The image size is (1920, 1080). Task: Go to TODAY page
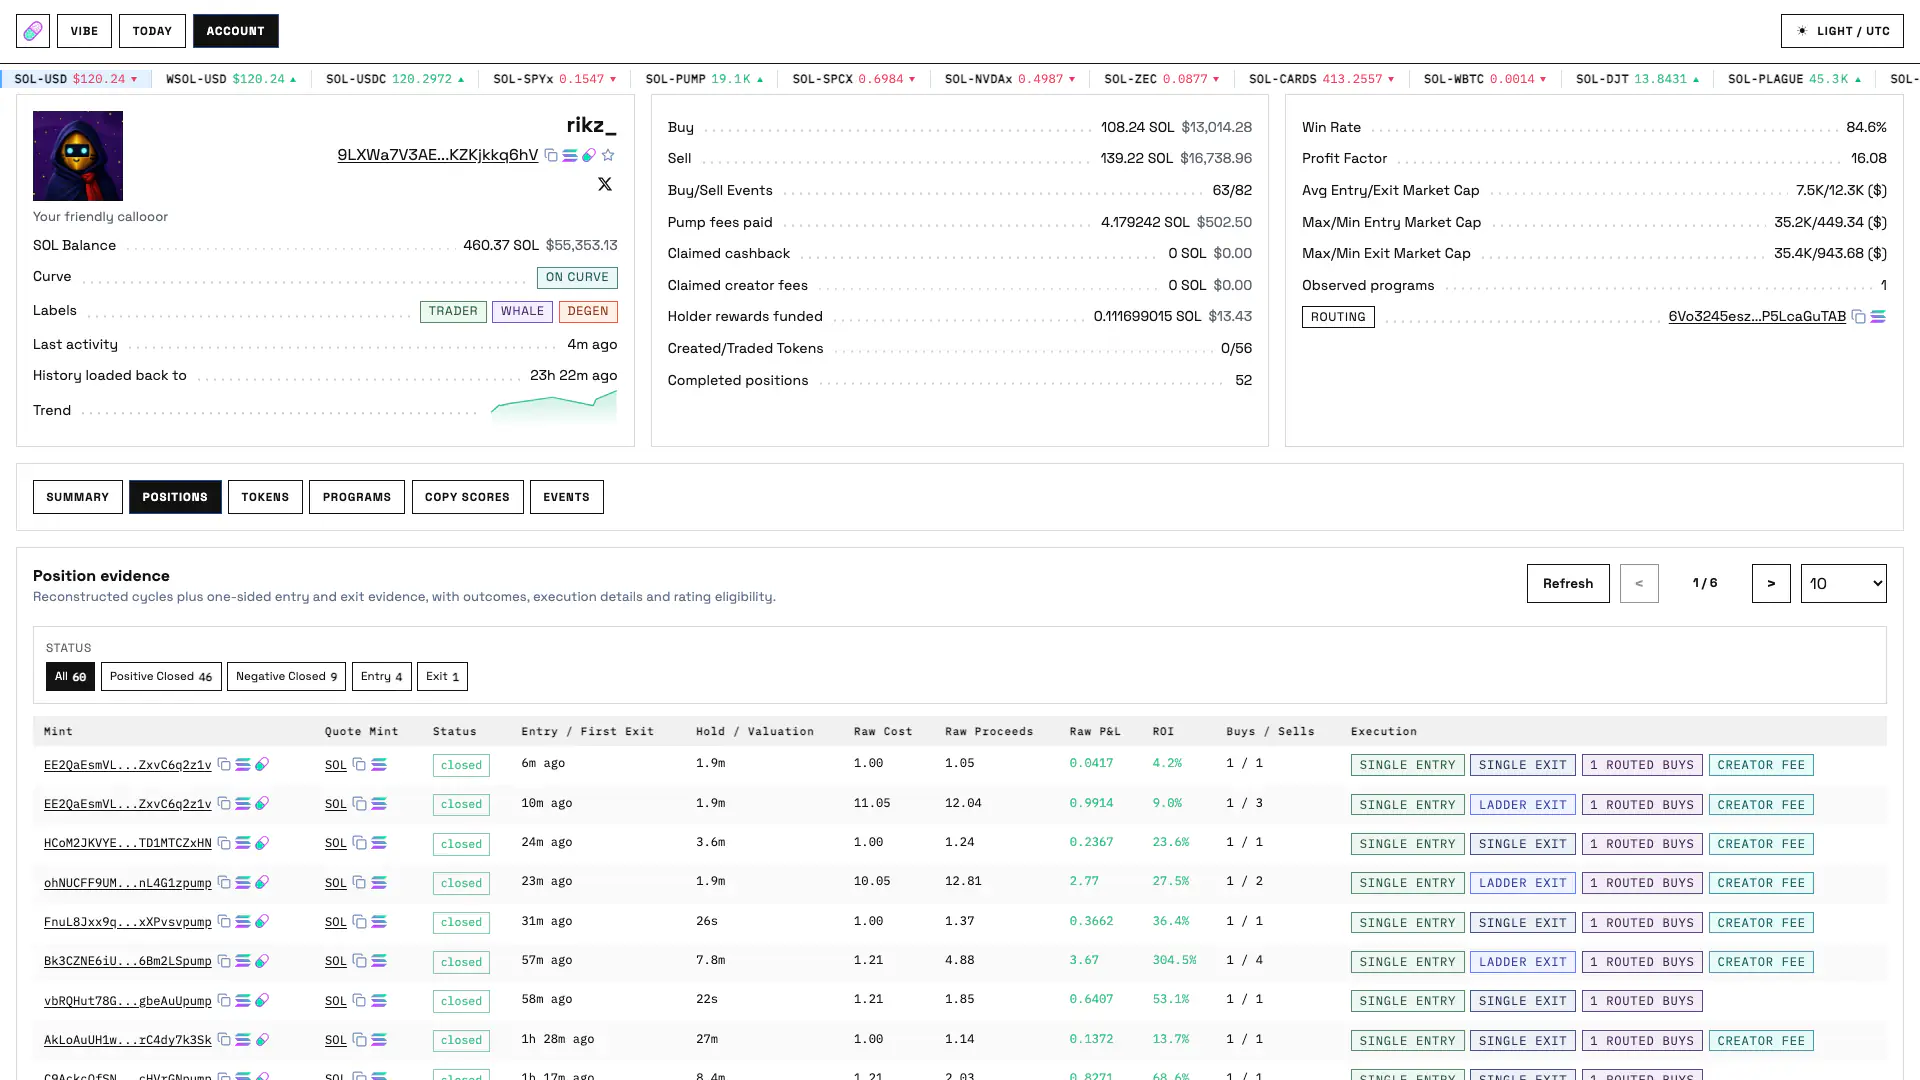[152, 31]
